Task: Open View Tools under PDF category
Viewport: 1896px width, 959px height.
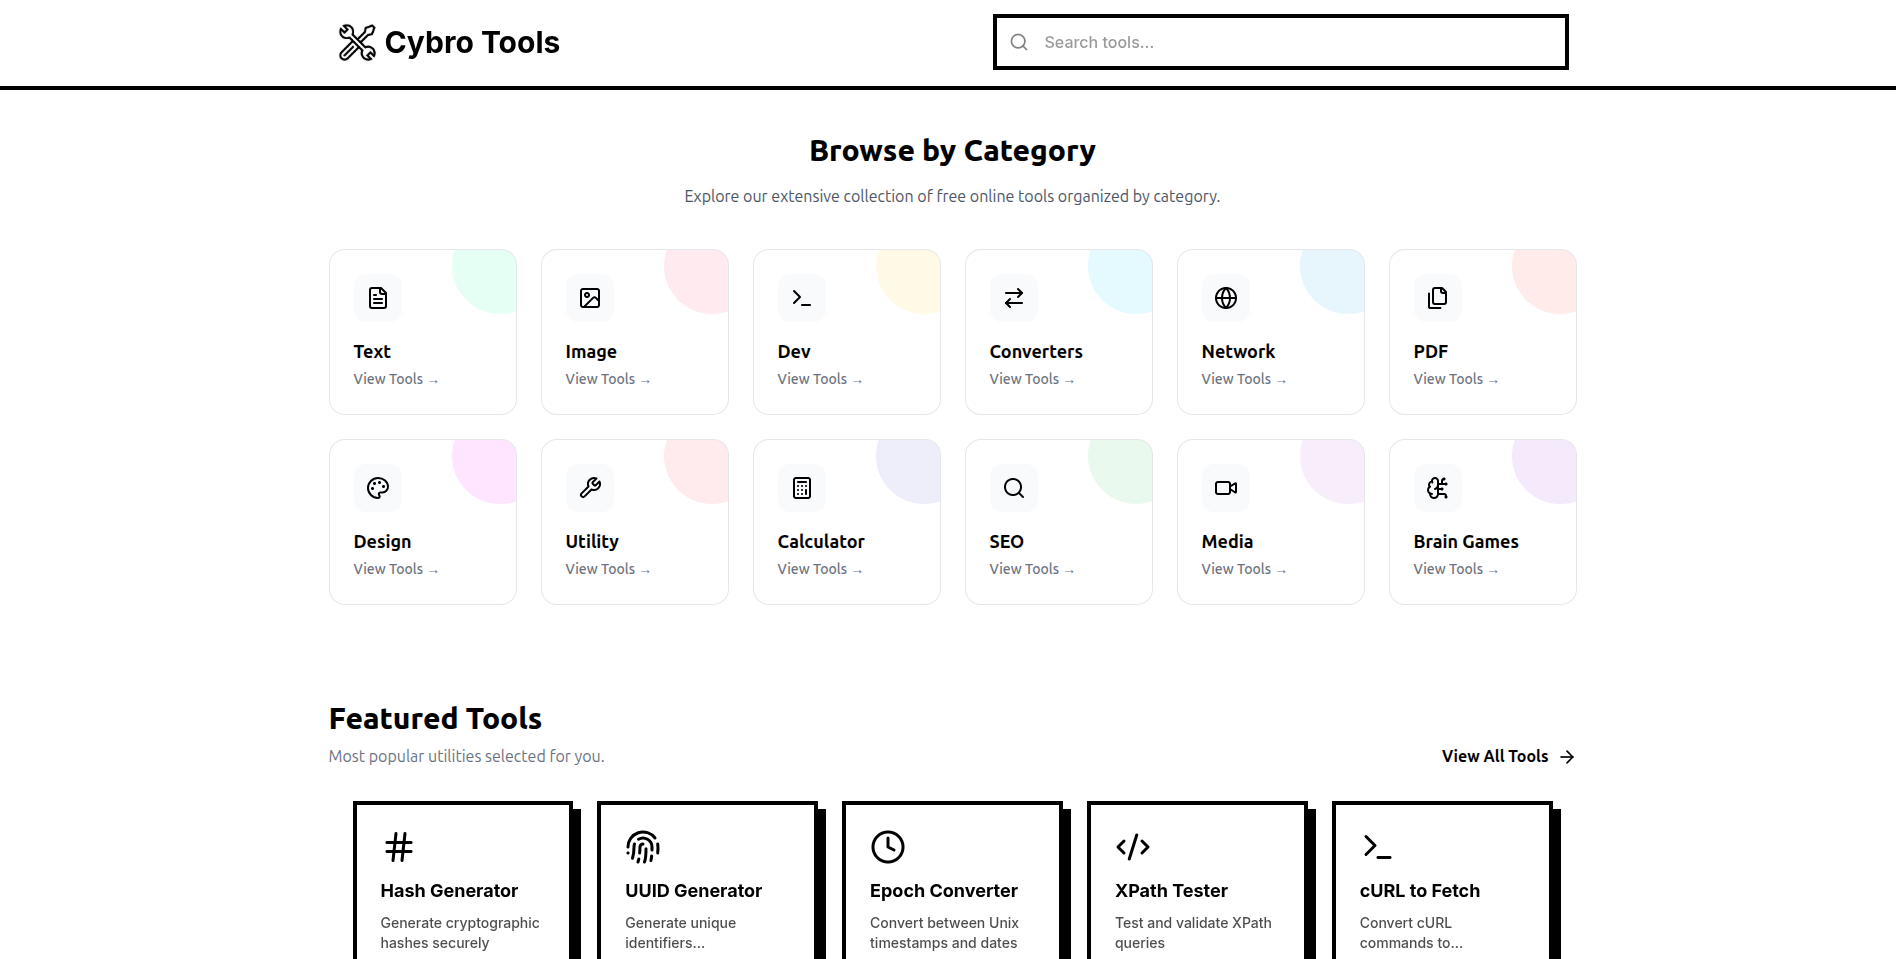Action: click(1455, 379)
